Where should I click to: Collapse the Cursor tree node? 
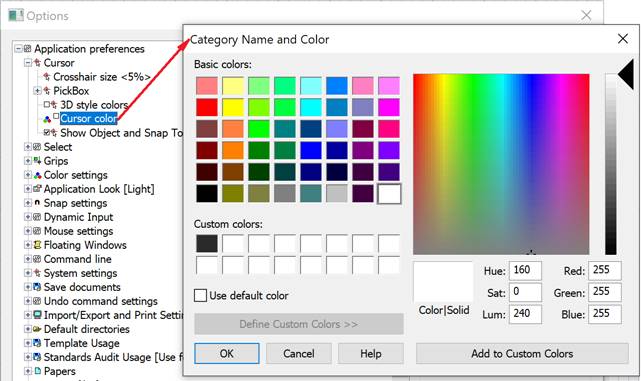(27, 63)
